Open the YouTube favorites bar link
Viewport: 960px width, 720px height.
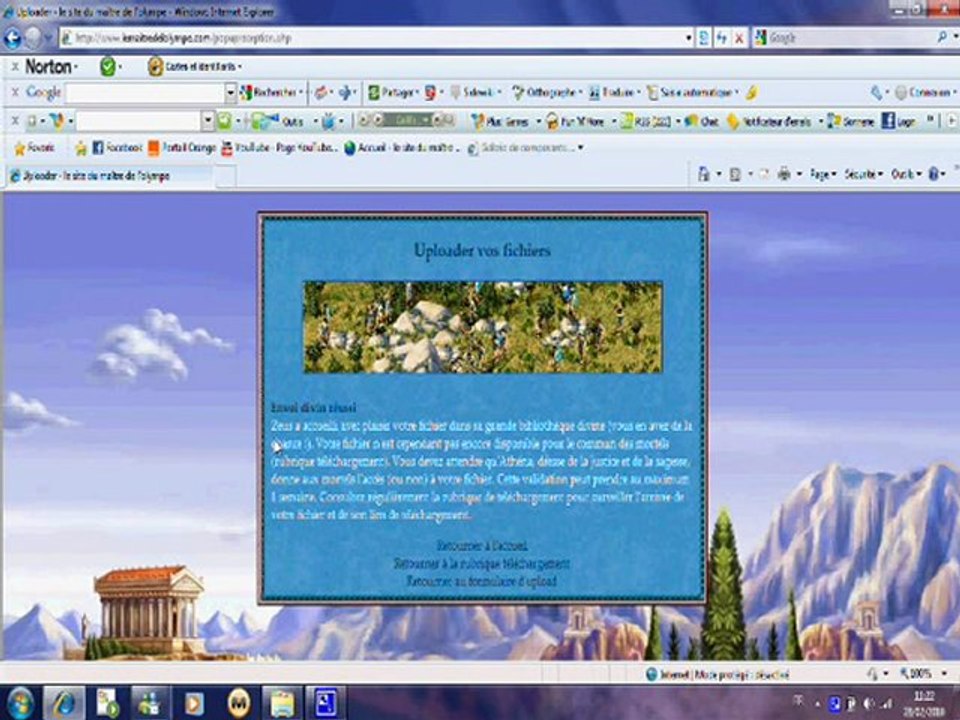tap(280, 148)
